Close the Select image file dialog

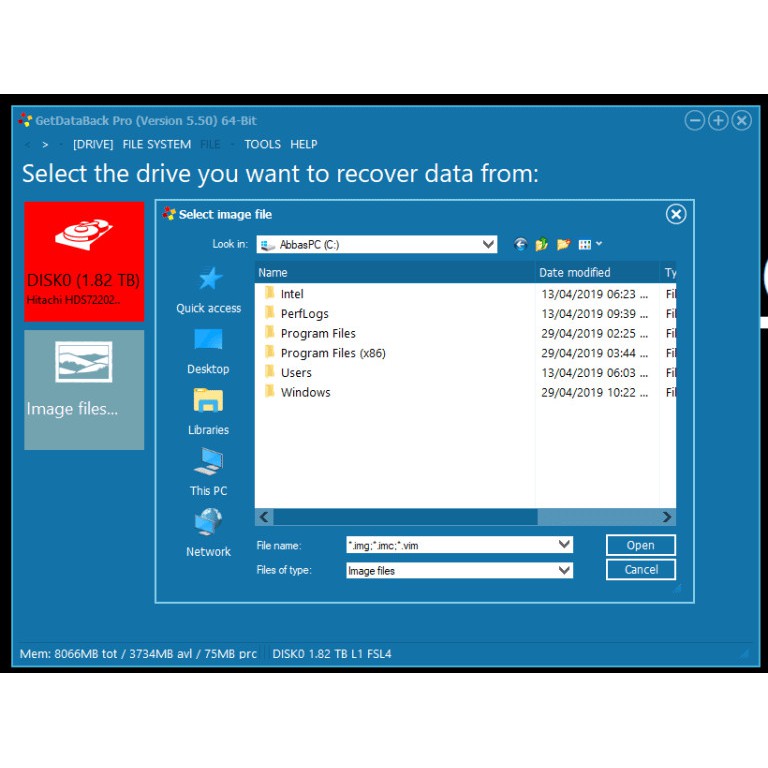pyautogui.click(x=676, y=214)
